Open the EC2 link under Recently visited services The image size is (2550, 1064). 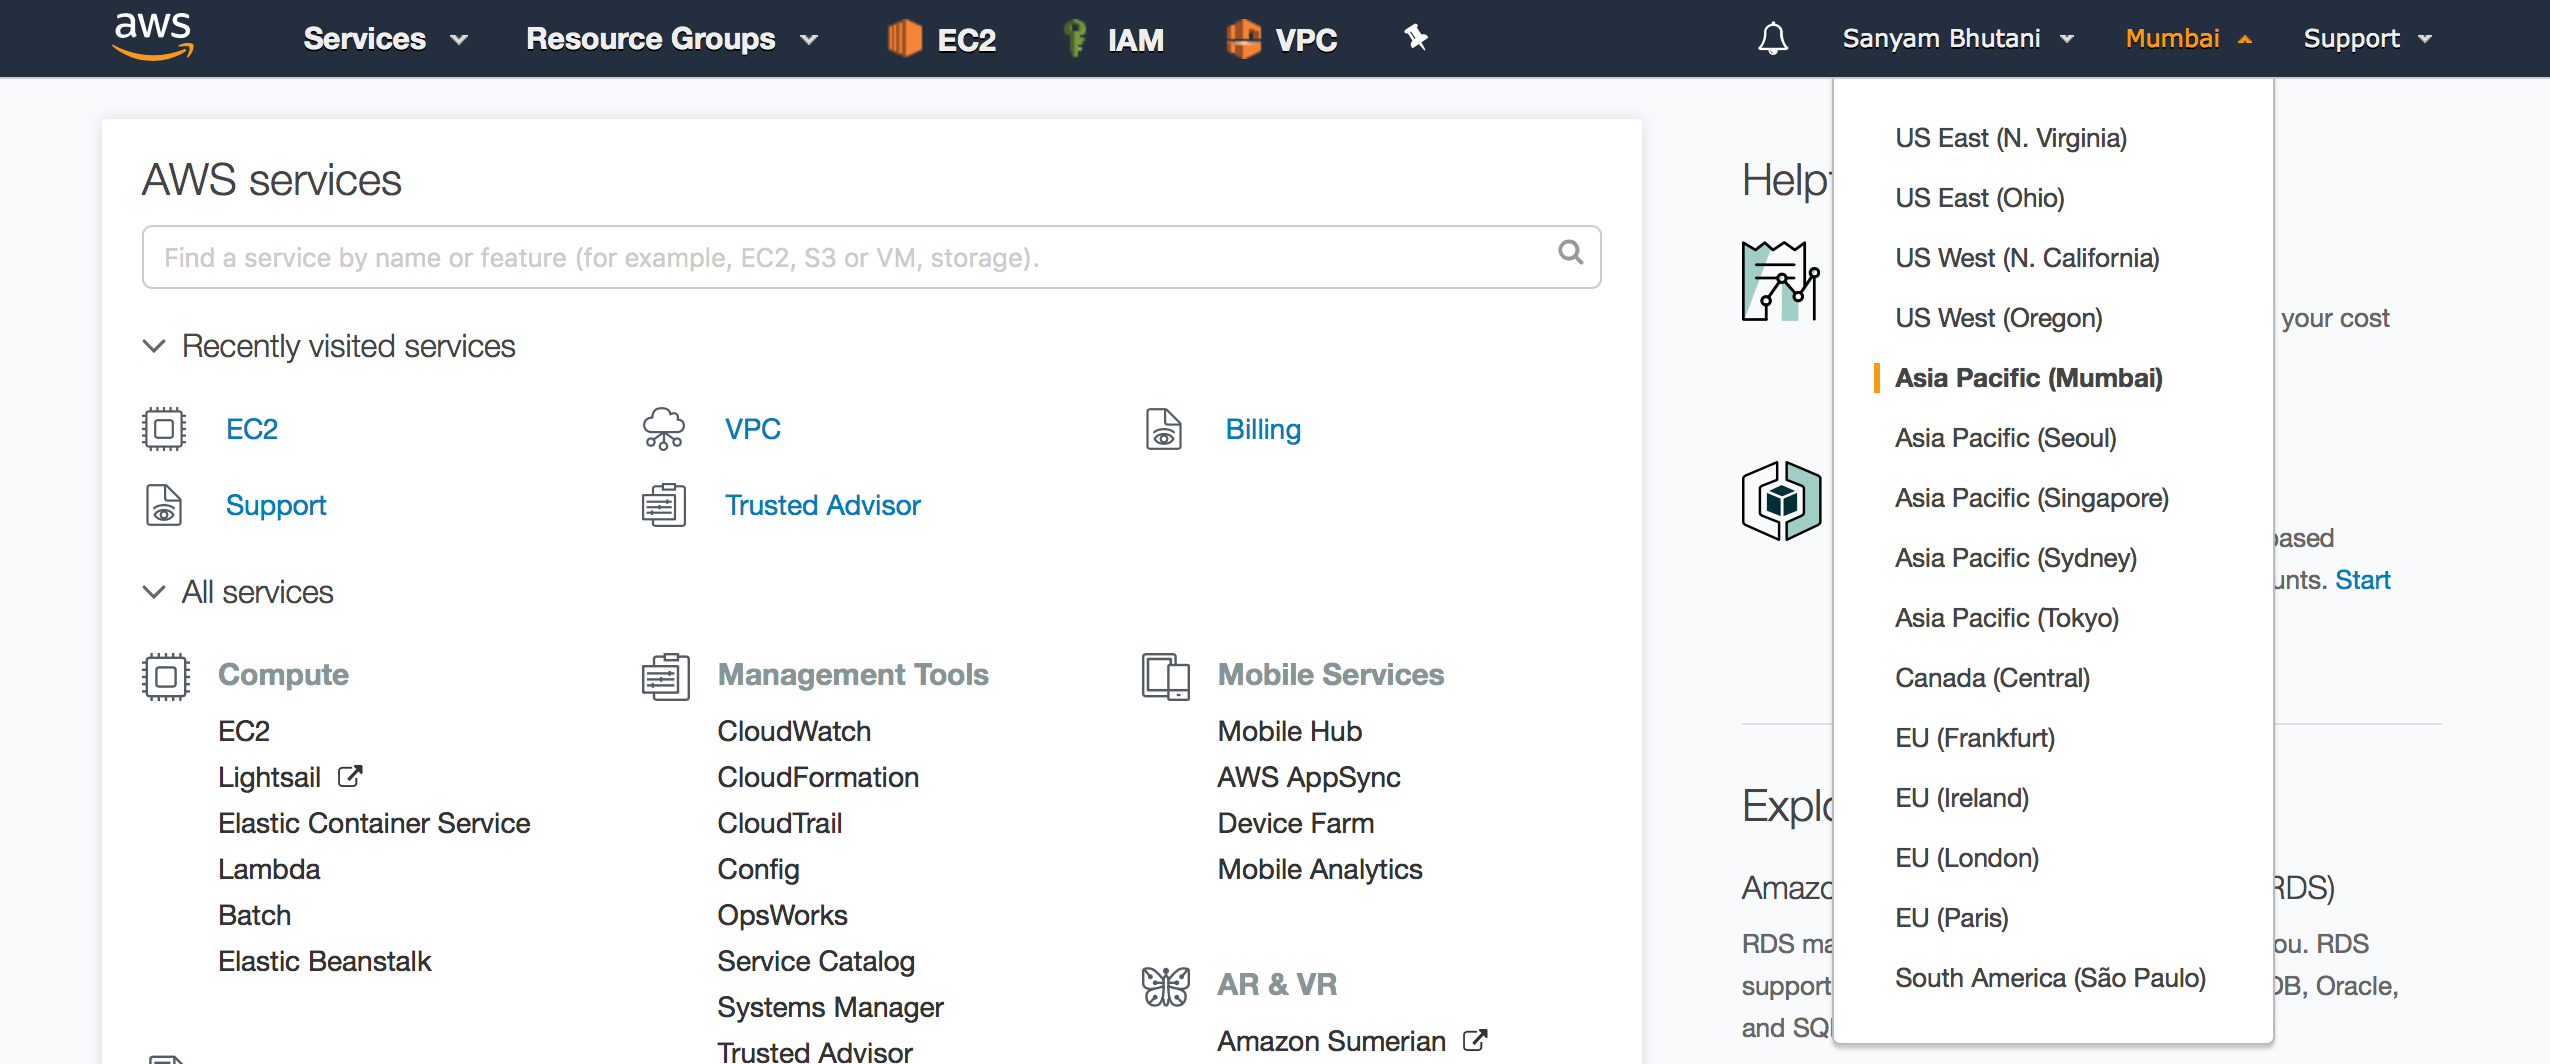(x=252, y=429)
